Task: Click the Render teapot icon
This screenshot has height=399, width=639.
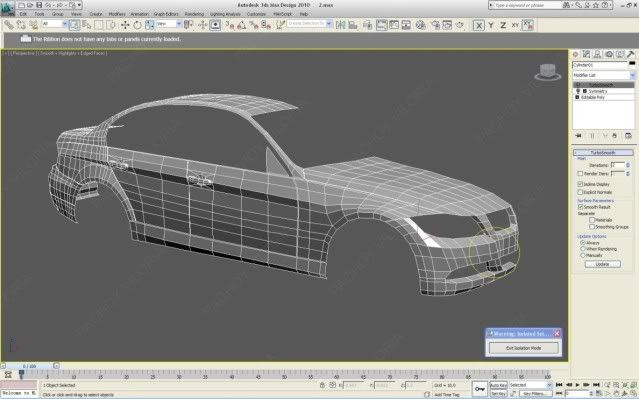Action: point(460,25)
